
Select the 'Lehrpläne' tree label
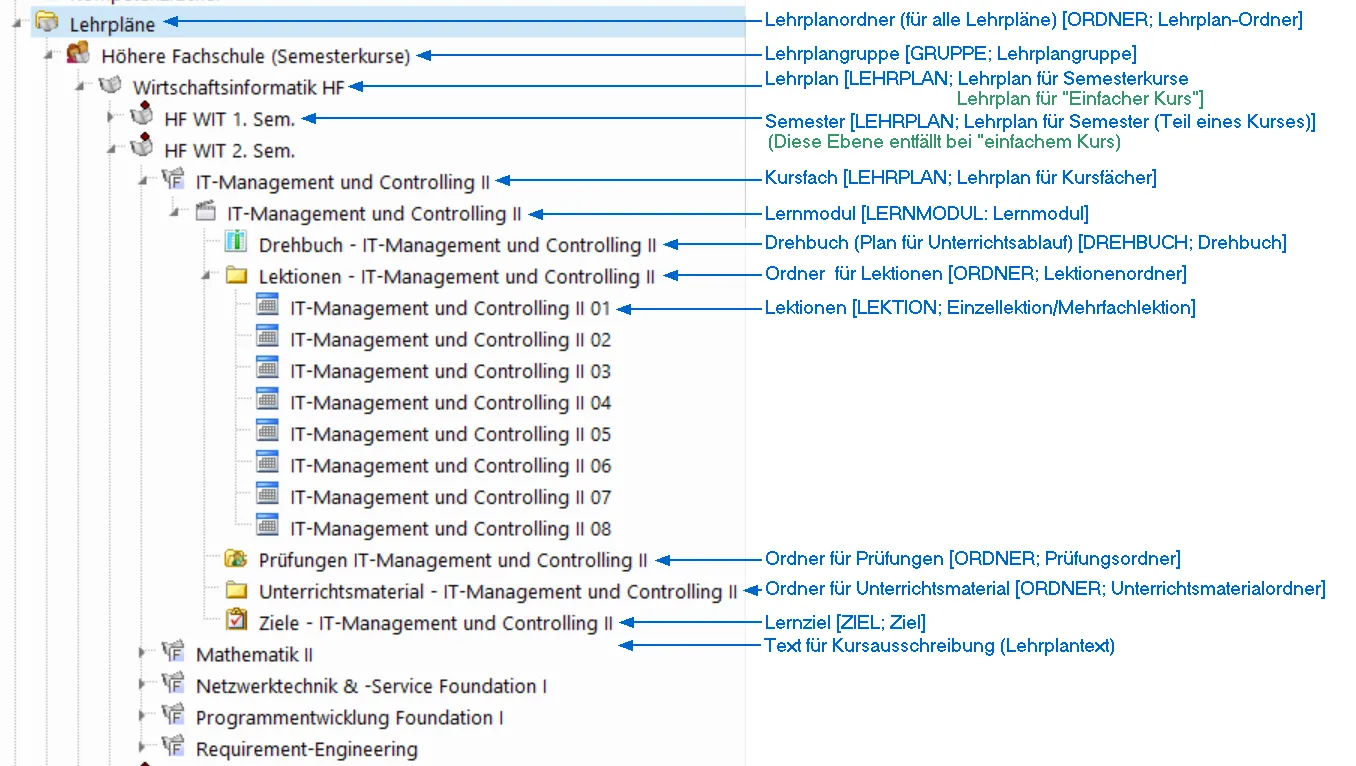click(x=112, y=24)
